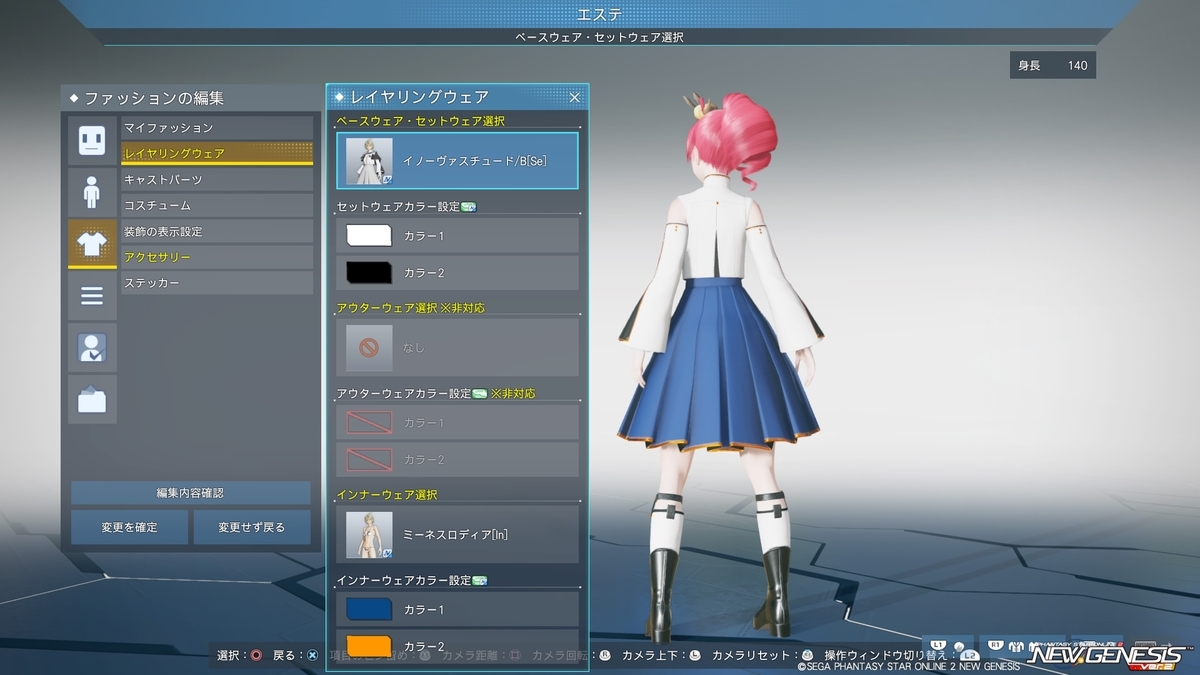Image resolution: width=1200 pixels, height=675 pixels.
Task: Open ステッカー menu item
Action: click(x=217, y=284)
